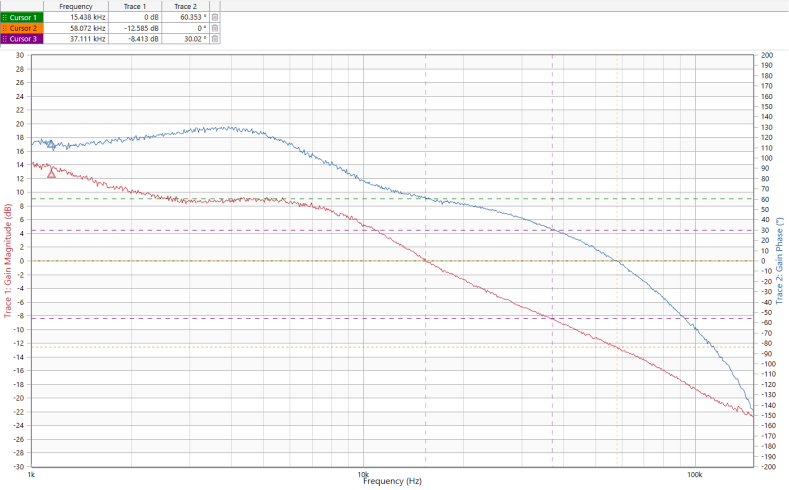Click the 100k tick on the frequency axis
Viewport: 789px width, 490px height.
pos(694,474)
